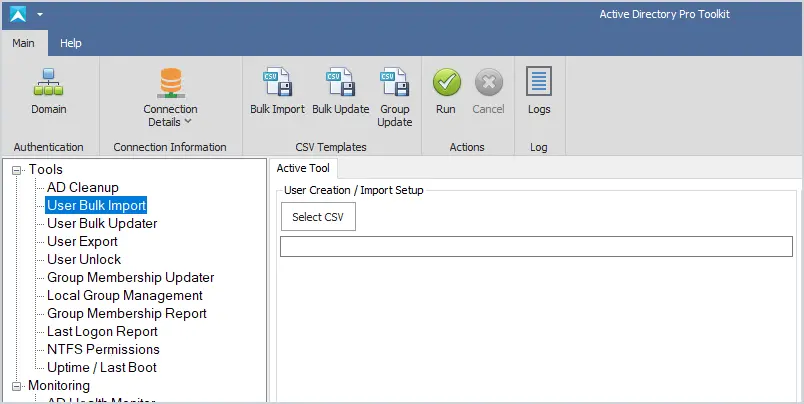Click the grey Cancel icon
Screen dimensions: 804x404
[489, 82]
